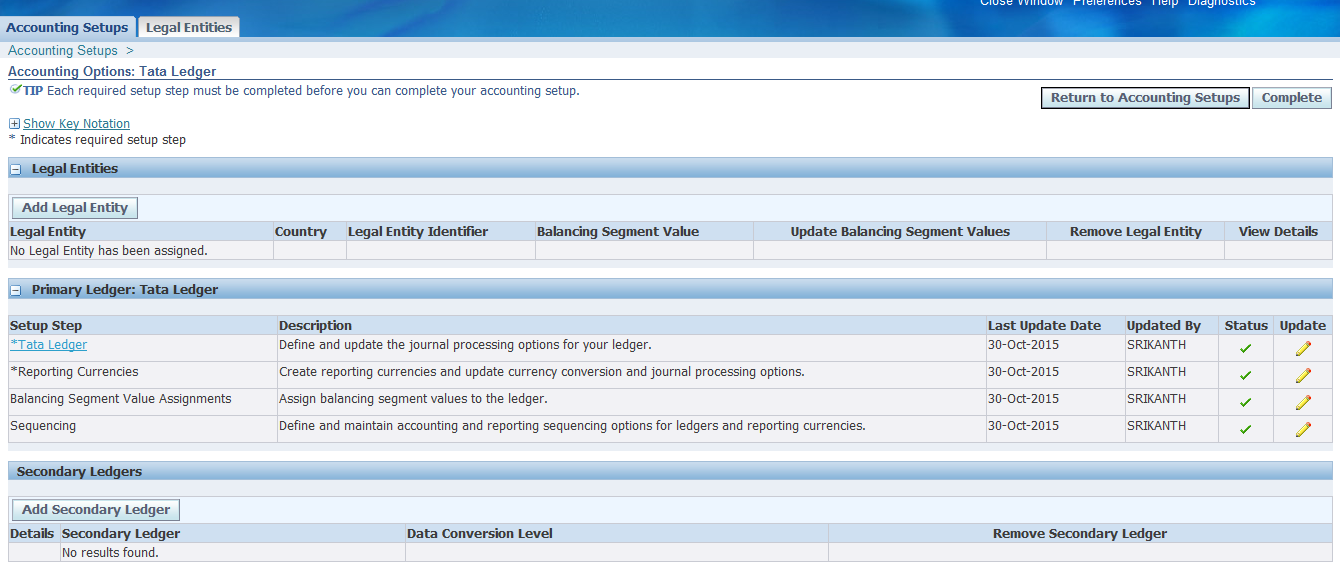Click the Accounting Setups breadcrumb link
This screenshot has height=562, width=1340.
(63, 51)
